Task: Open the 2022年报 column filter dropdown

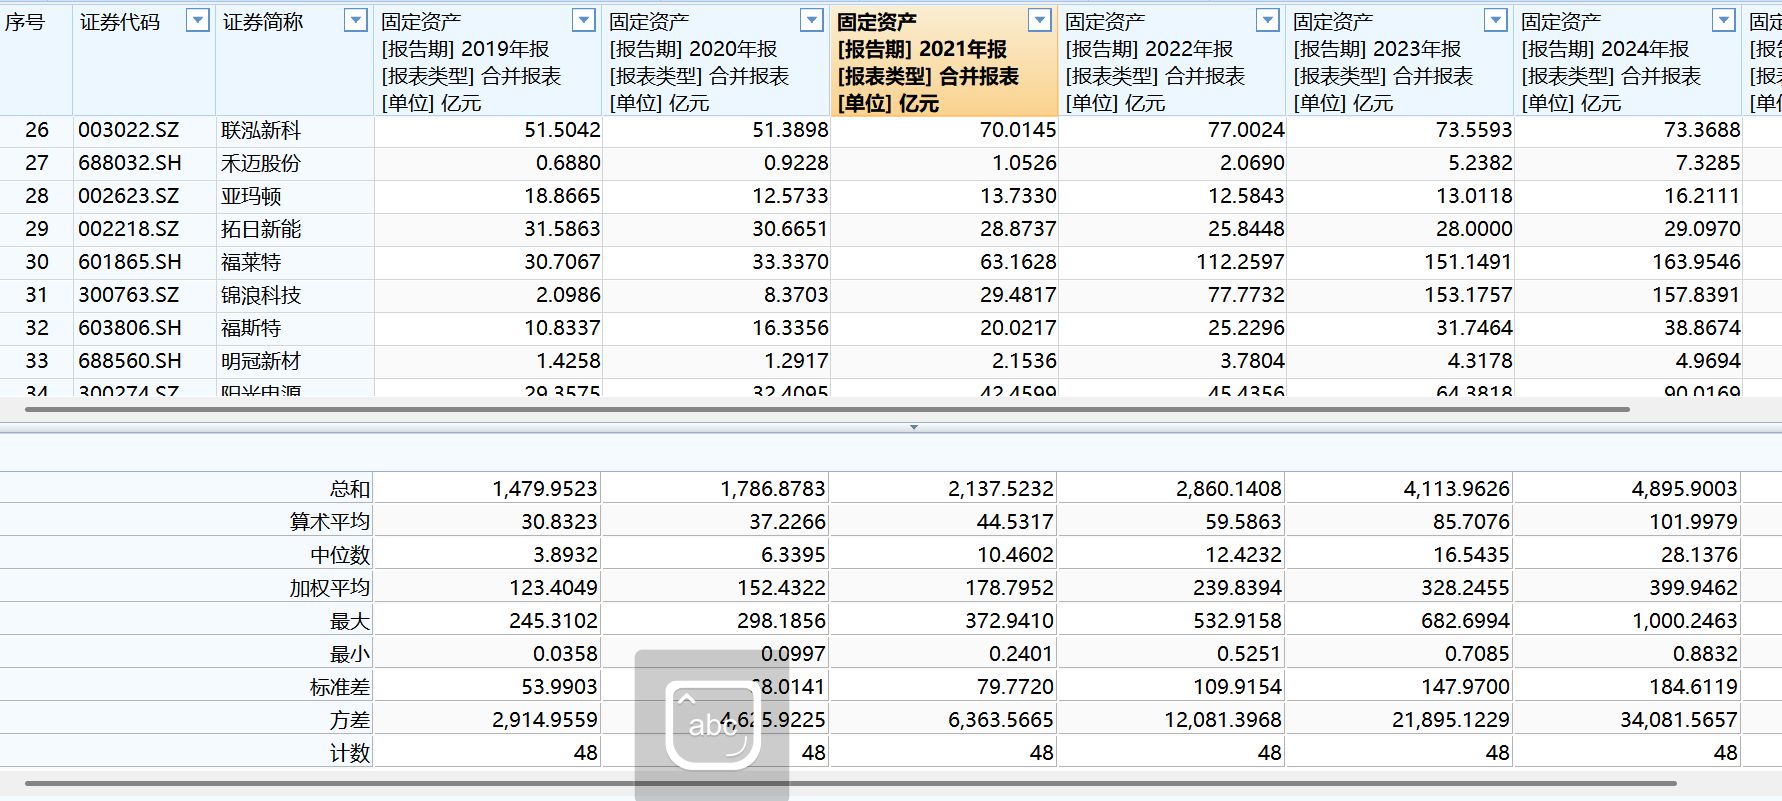Action: (x=1268, y=21)
